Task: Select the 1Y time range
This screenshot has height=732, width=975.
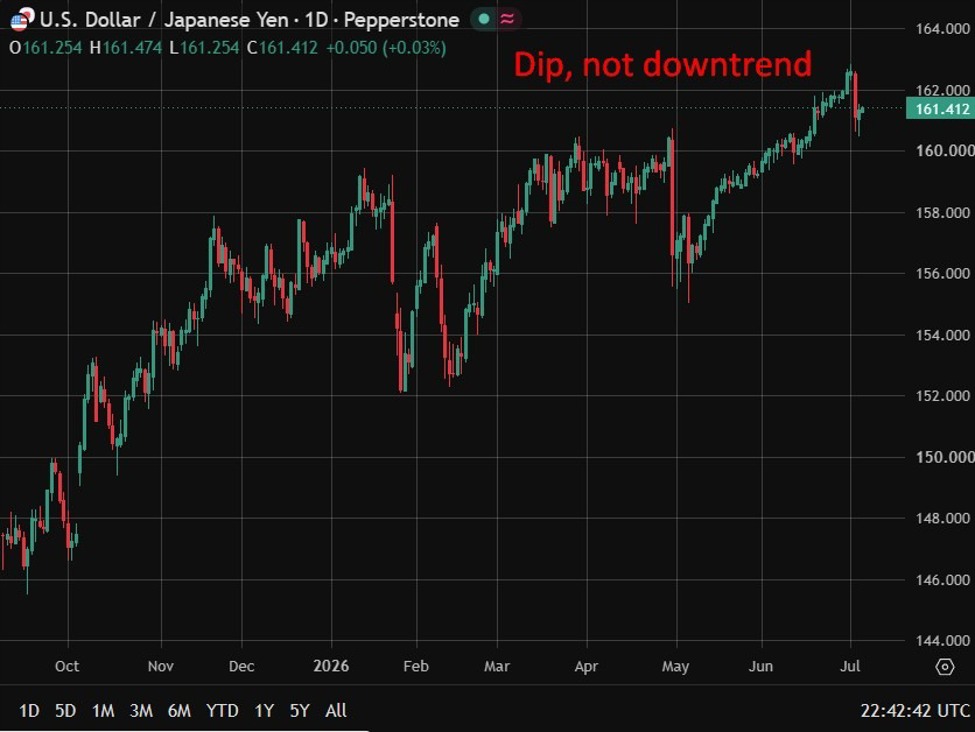Action: click(264, 710)
